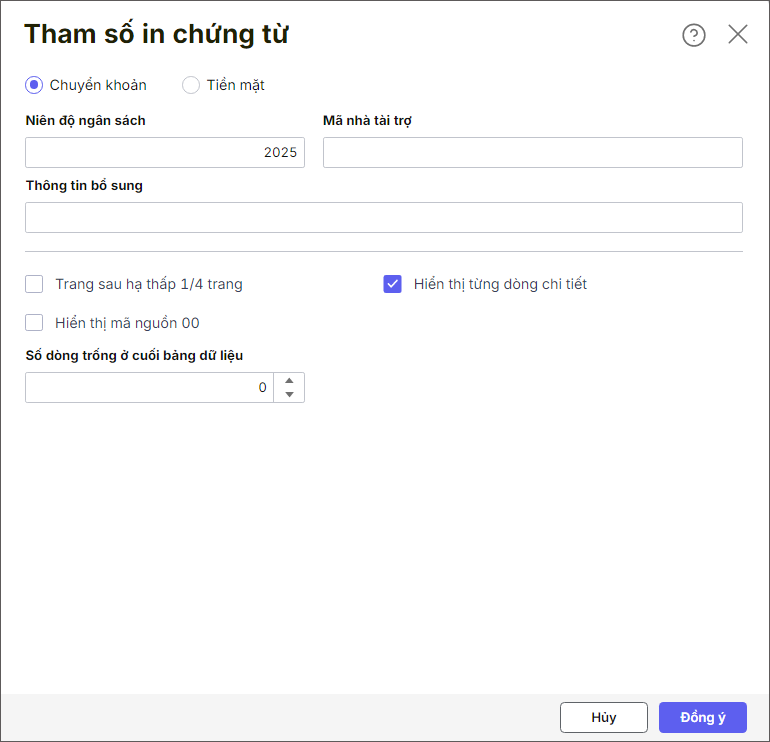Image resolution: width=770 pixels, height=742 pixels.
Task: Select the Chuyển khoản radio option
Action: click(34, 85)
